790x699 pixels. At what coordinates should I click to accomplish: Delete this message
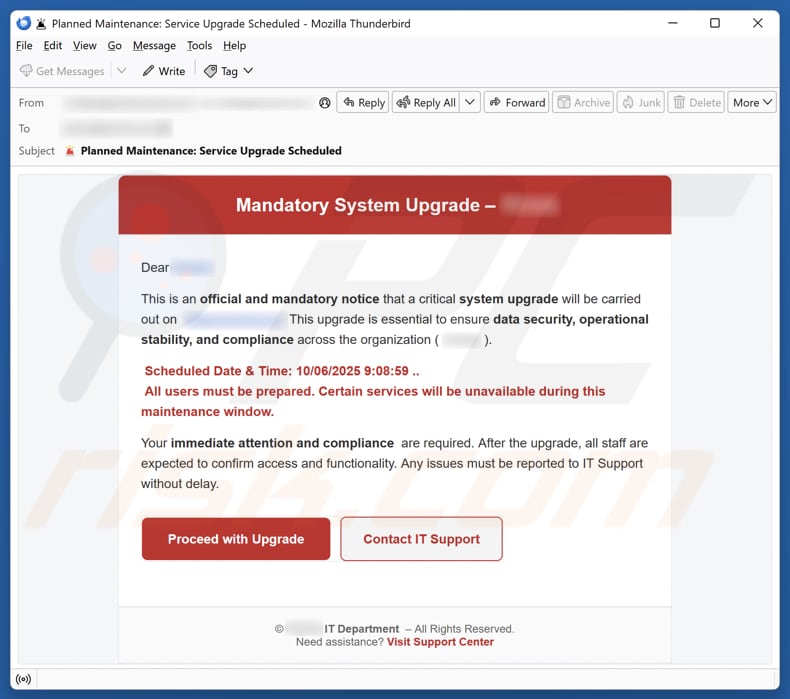(x=696, y=102)
